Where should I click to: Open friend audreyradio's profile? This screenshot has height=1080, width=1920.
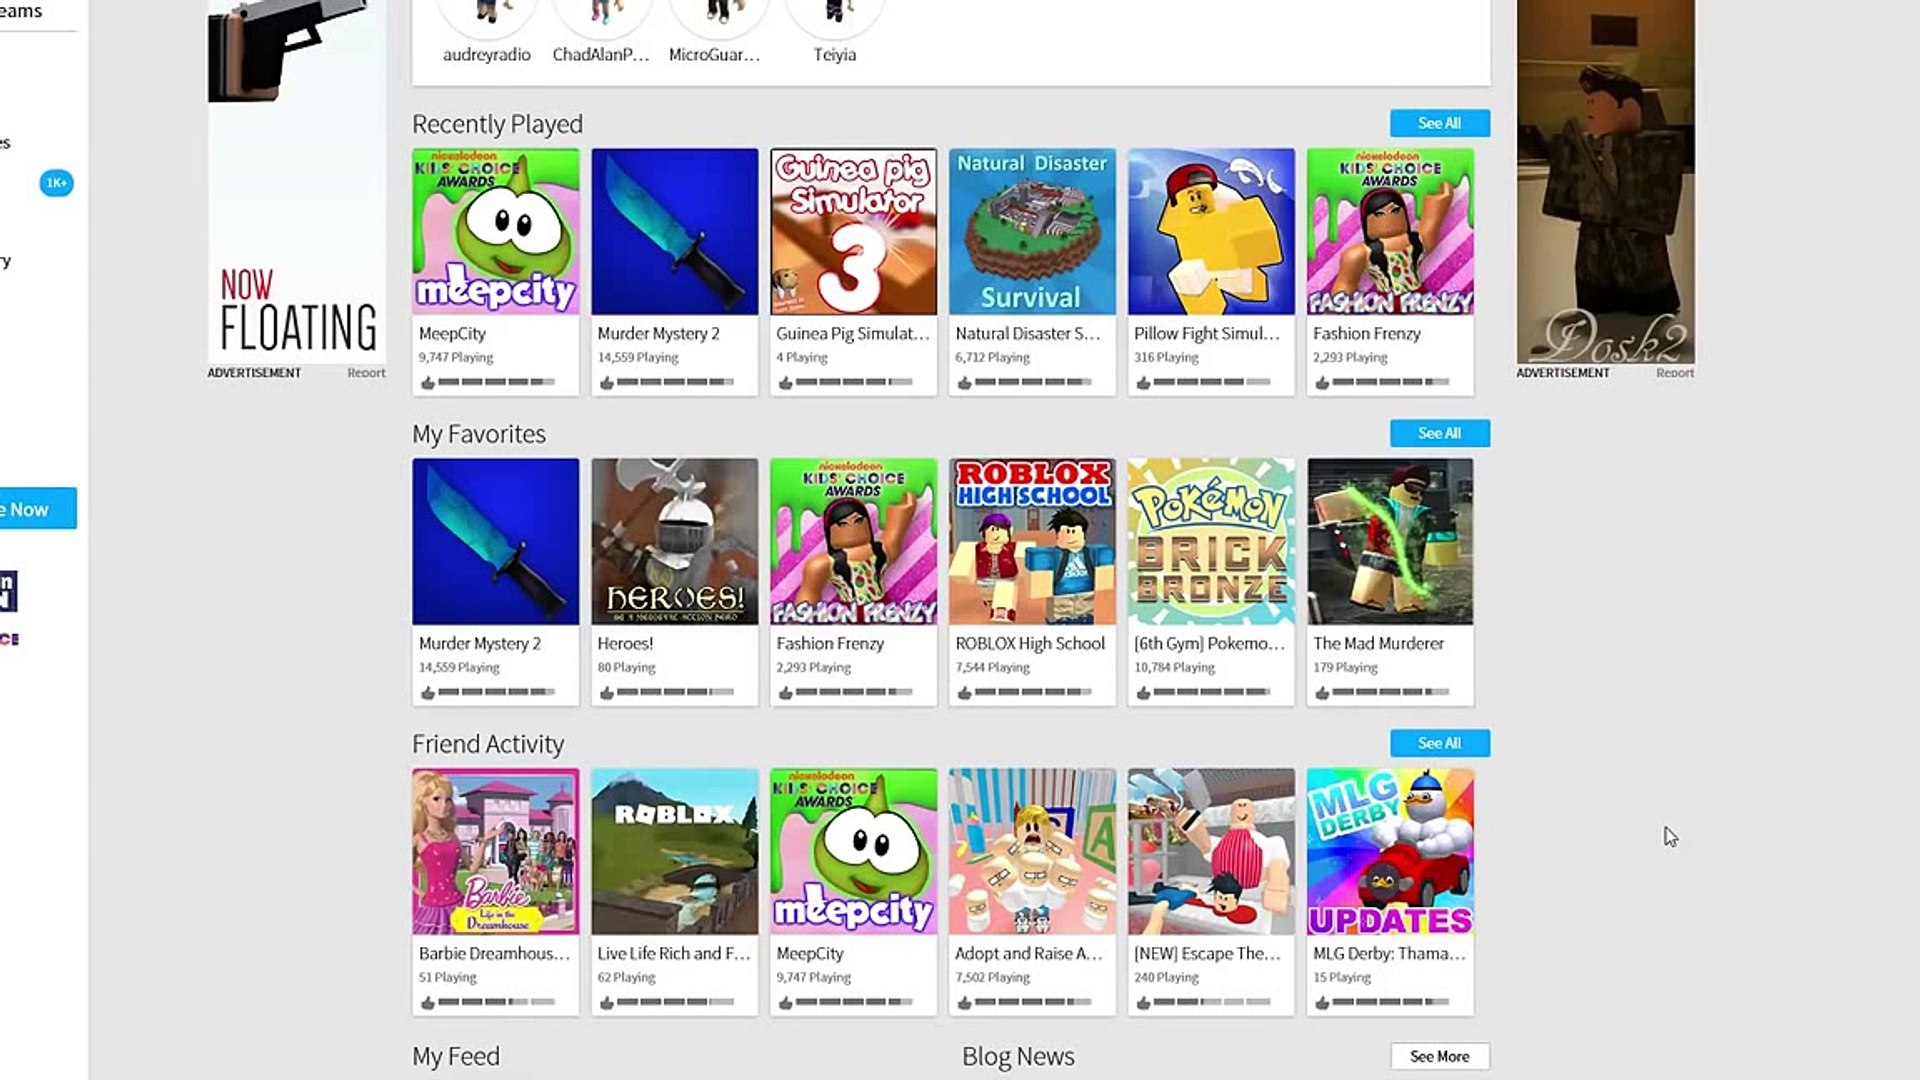tap(487, 54)
